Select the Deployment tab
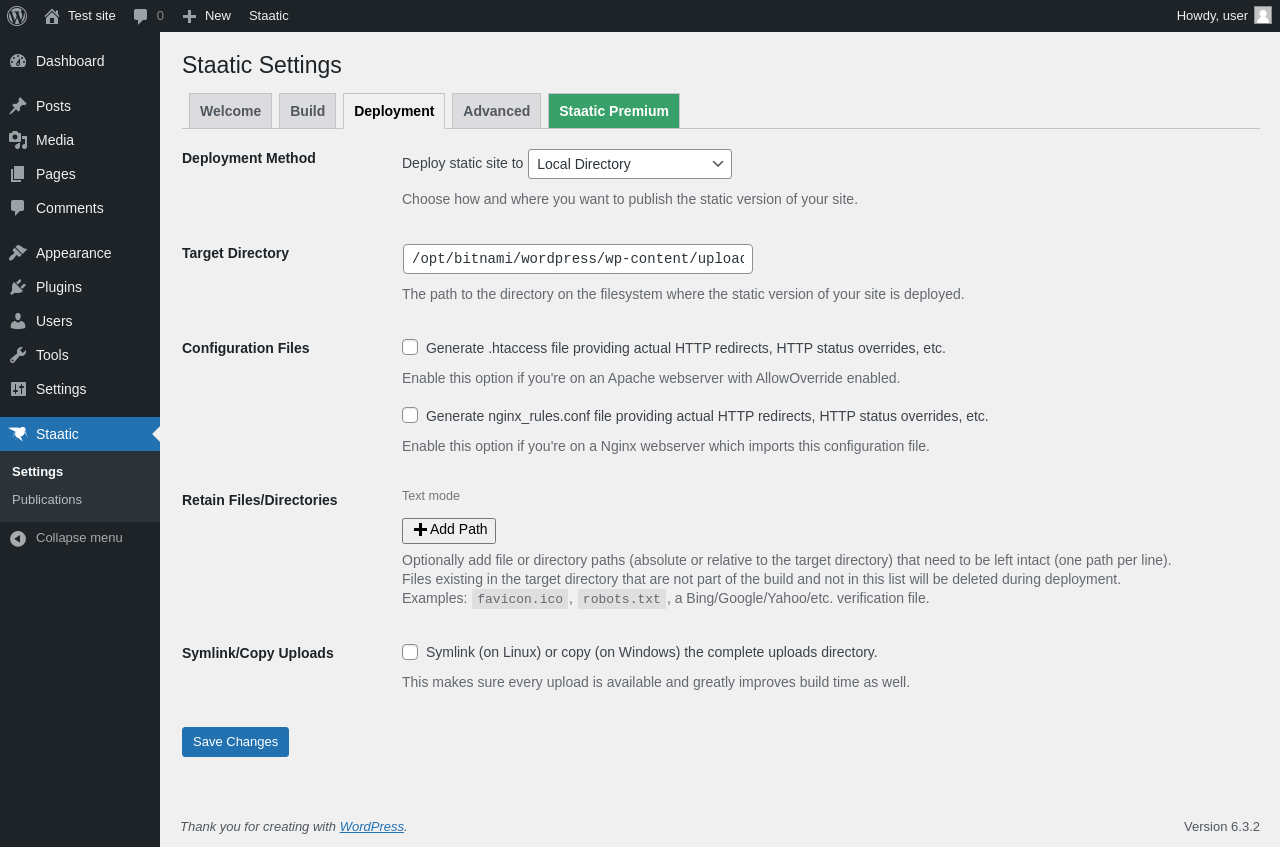 (394, 111)
